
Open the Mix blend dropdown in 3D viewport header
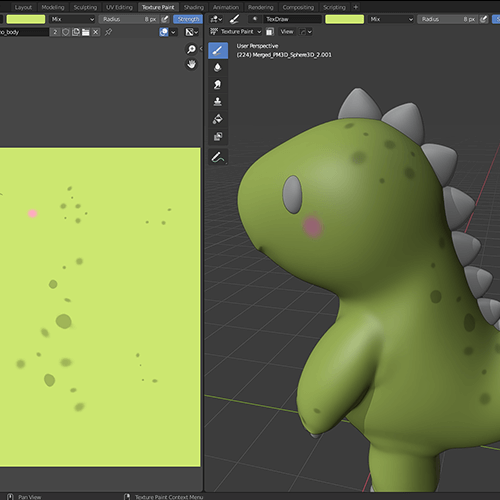click(x=392, y=19)
